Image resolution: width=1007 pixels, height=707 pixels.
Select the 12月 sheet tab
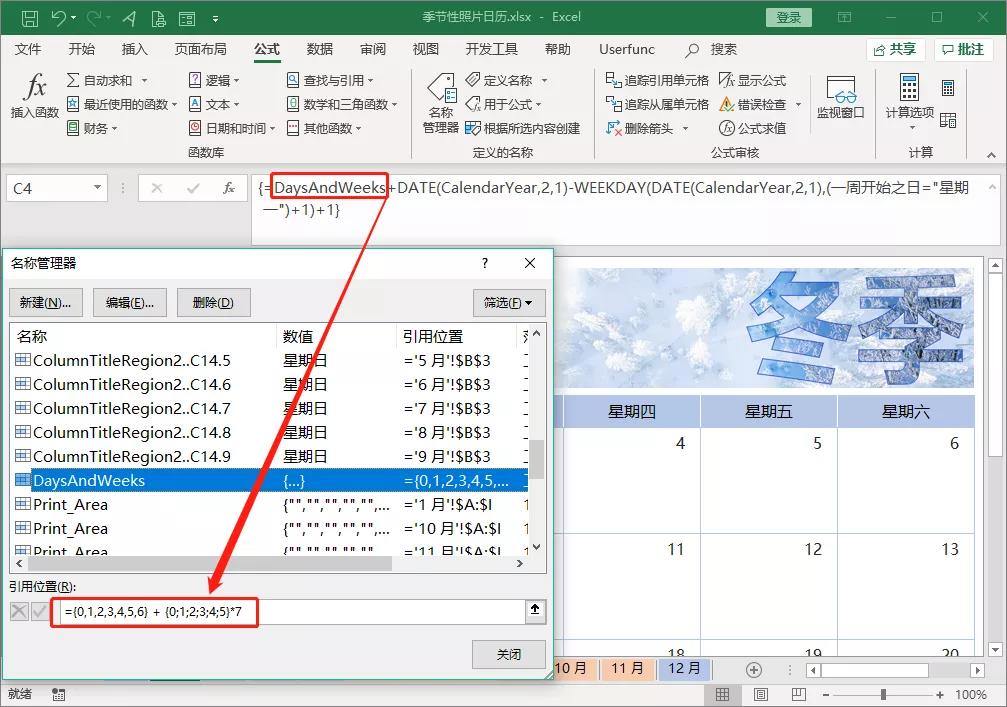pos(684,670)
